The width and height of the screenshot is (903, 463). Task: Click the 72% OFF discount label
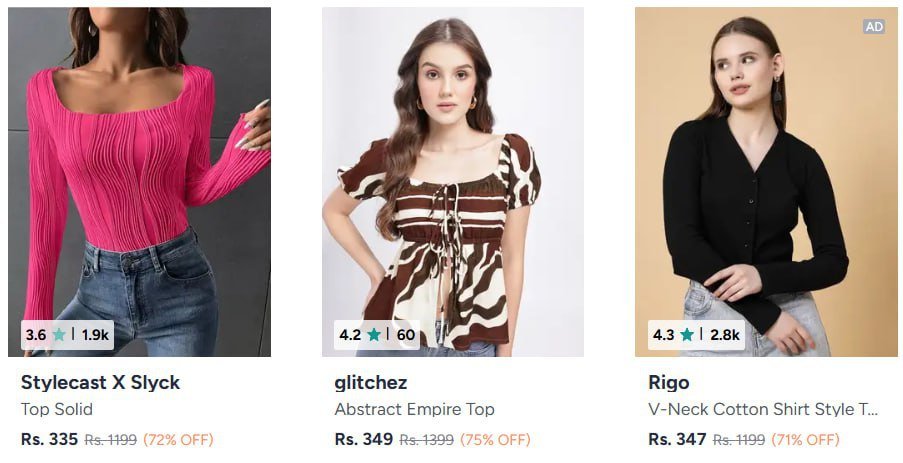(178, 440)
